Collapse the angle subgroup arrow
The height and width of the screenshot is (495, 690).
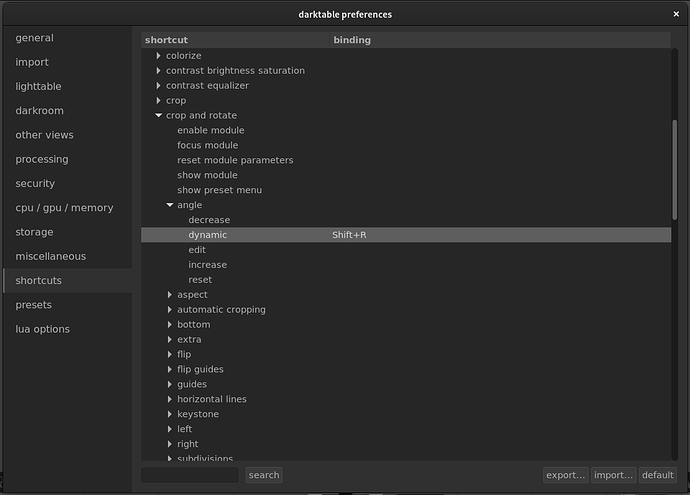tap(169, 205)
